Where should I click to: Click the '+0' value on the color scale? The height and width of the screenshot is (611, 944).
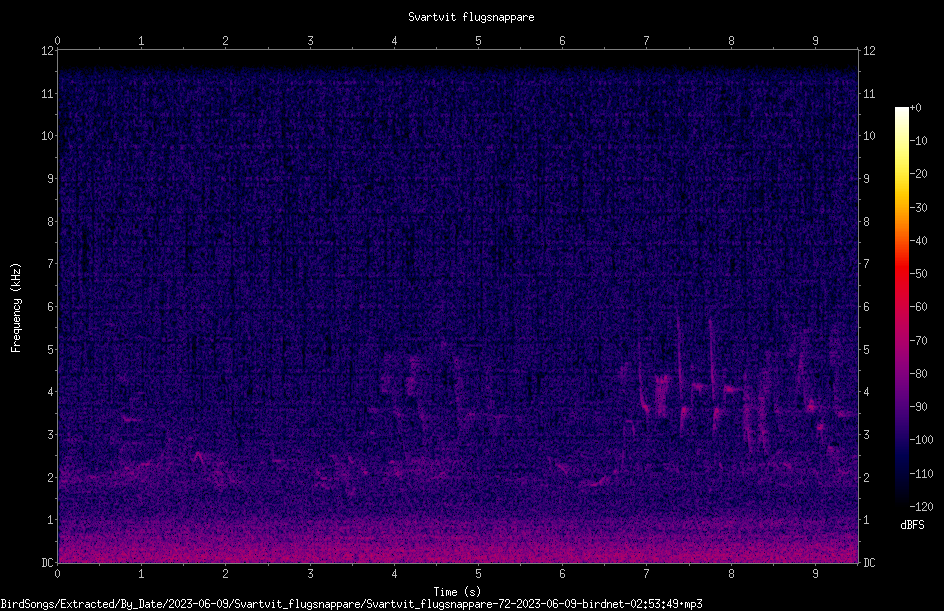coord(915,108)
